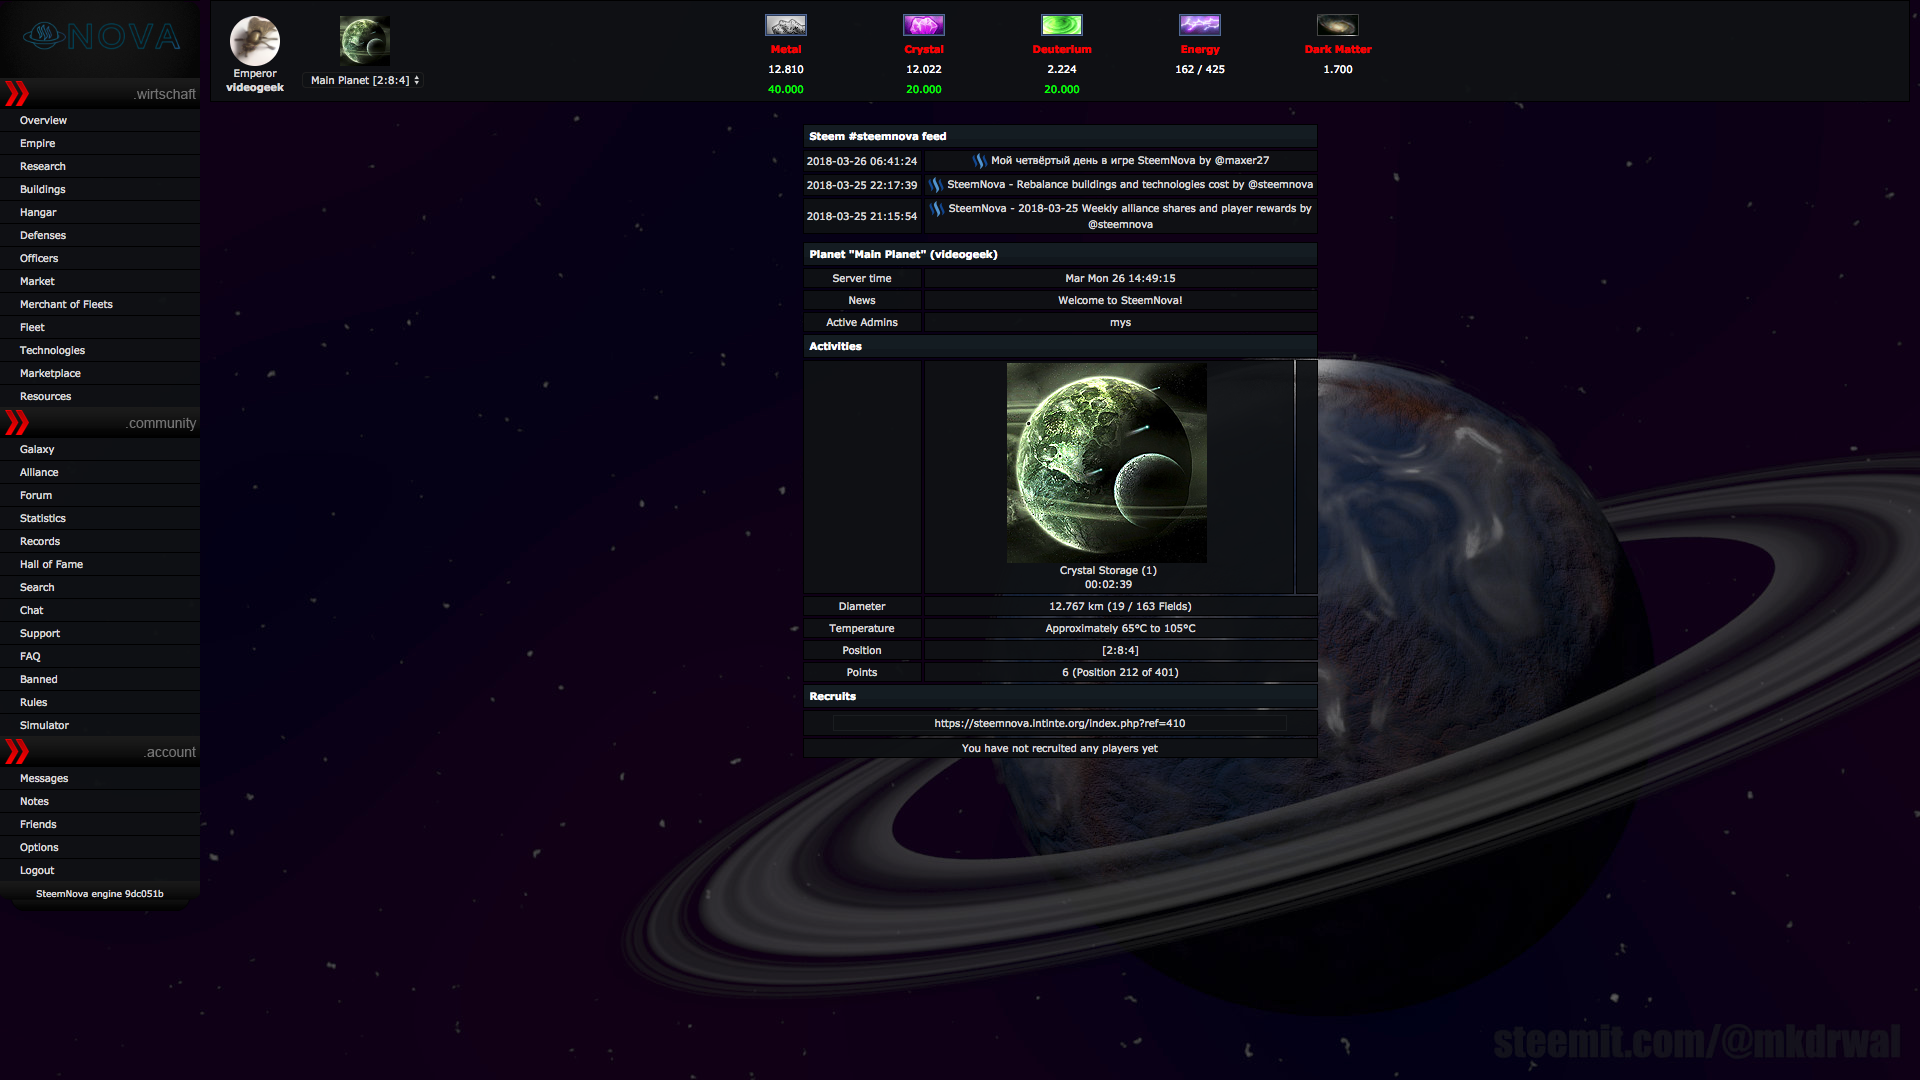Open the Main Planet [2:8:4] planet selector

coord(363,79)
